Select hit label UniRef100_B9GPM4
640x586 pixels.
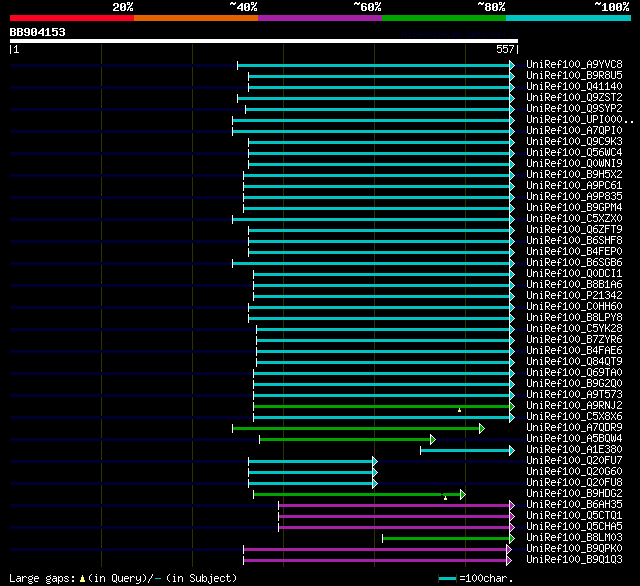[574, 208]
